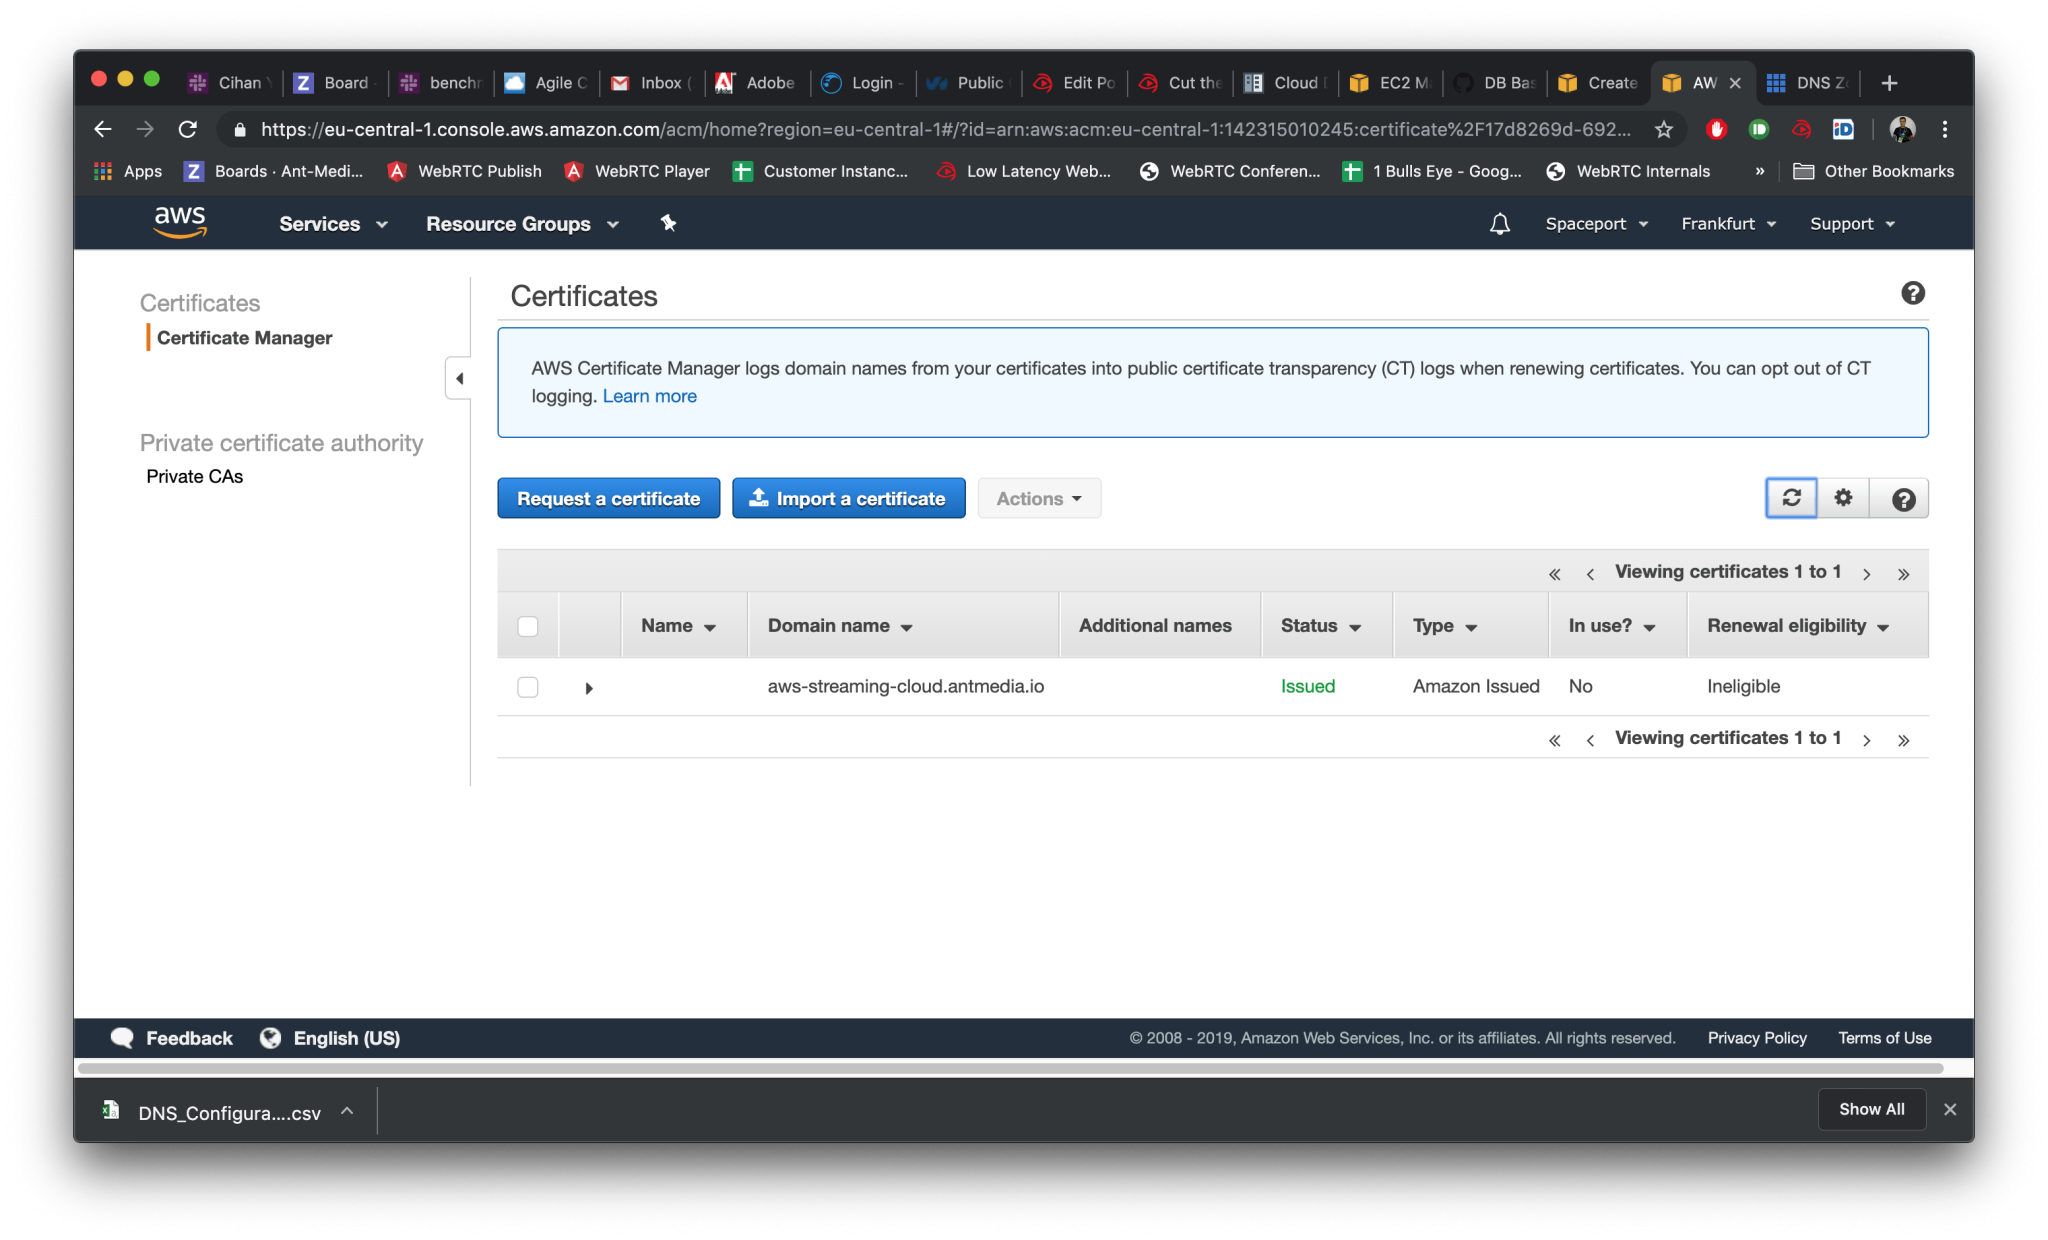Open the help icon beside settings gear
The image size is (2048, 1240).
(1903, 498)
